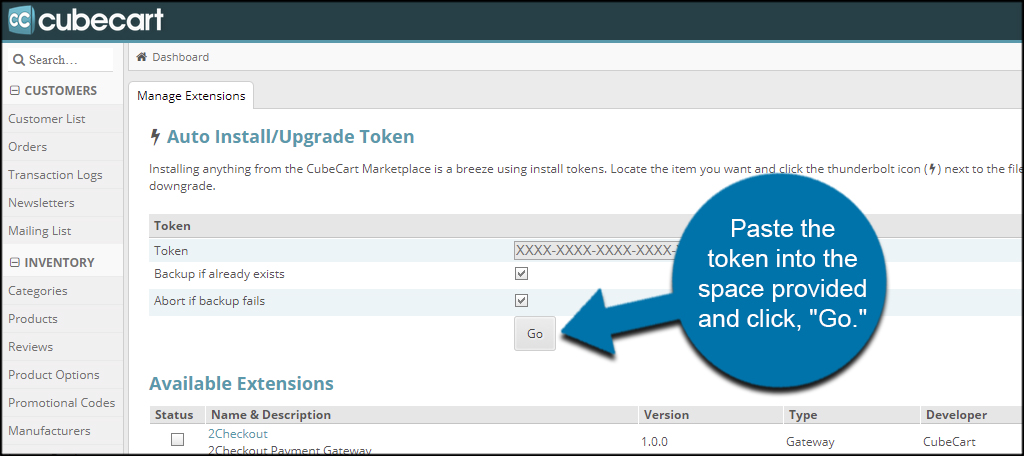1024x456 pixels.
Task: Focus the Search field in sidebar
Action: click(61, 60)
